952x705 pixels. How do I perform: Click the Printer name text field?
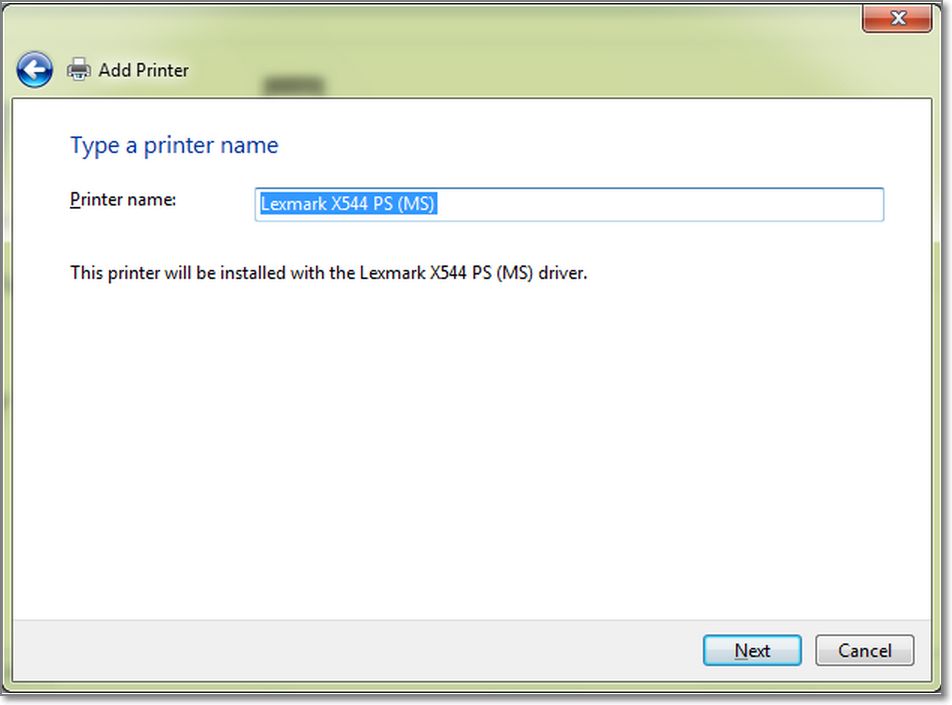569,204
